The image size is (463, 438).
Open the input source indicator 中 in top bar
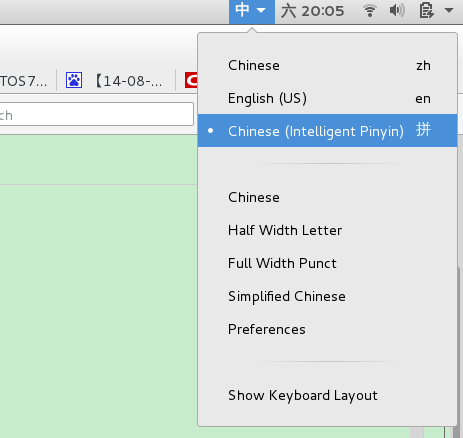coord(251,11)
